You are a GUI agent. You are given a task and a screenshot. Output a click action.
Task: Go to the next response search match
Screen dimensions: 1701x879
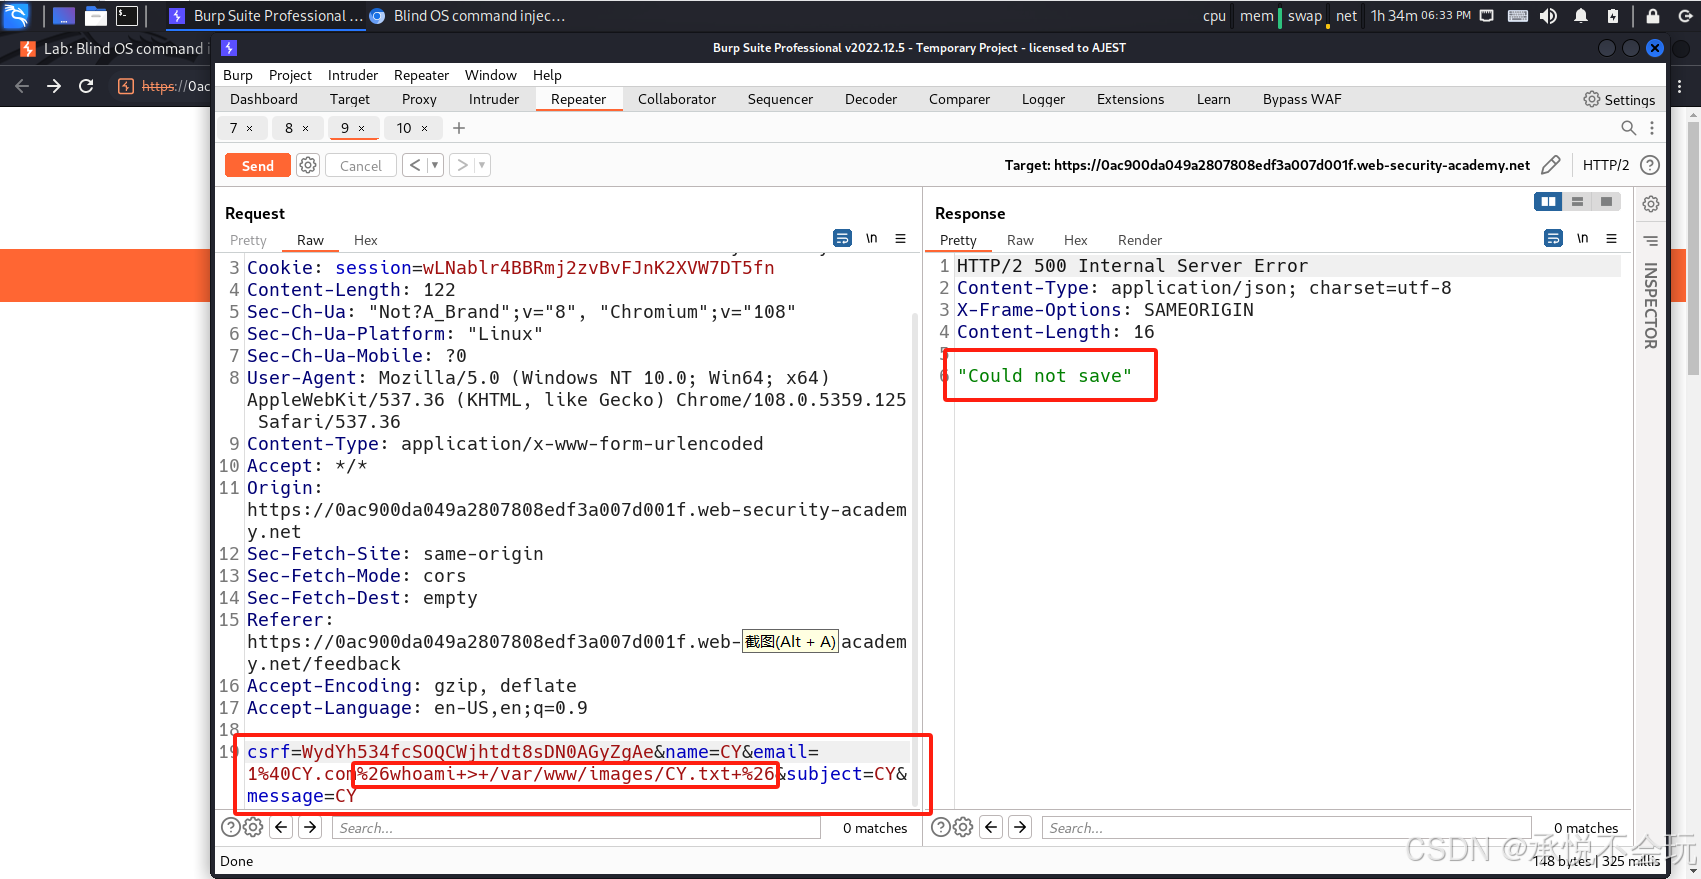(1020, 827)
